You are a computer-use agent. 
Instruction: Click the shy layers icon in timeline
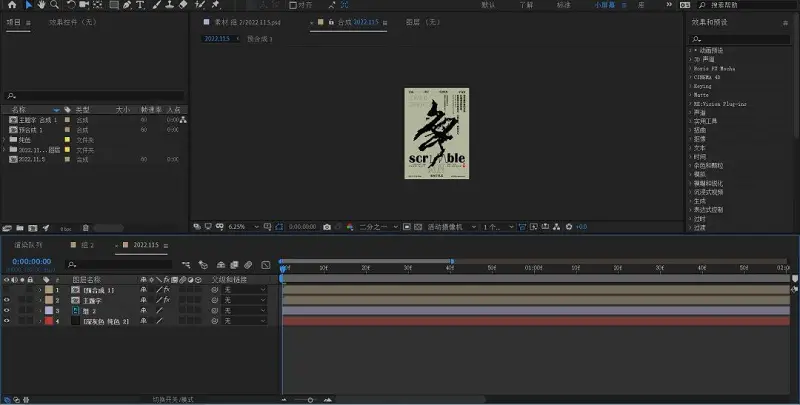221,265
